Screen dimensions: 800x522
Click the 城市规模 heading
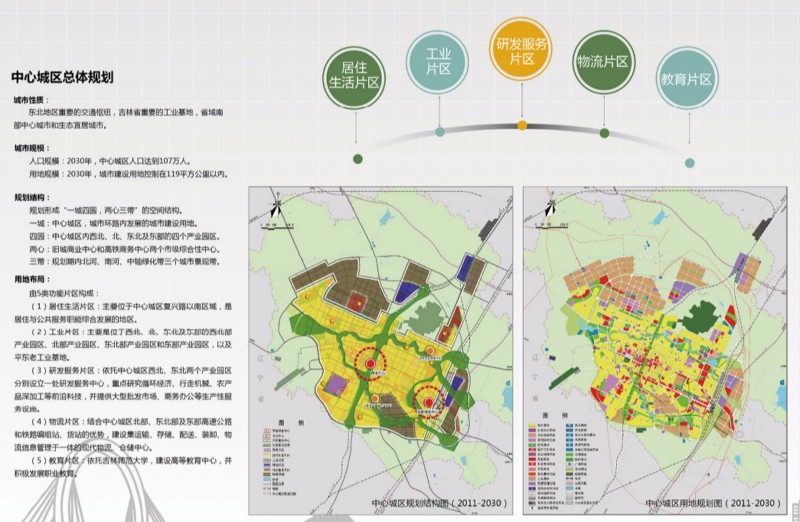pos(29,147)
